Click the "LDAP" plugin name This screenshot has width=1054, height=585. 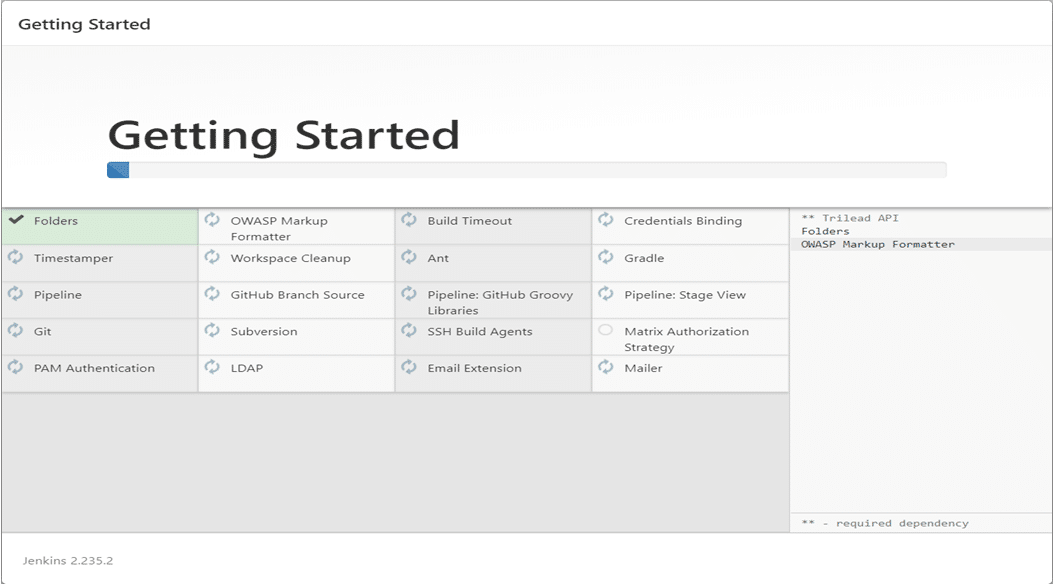247,368
